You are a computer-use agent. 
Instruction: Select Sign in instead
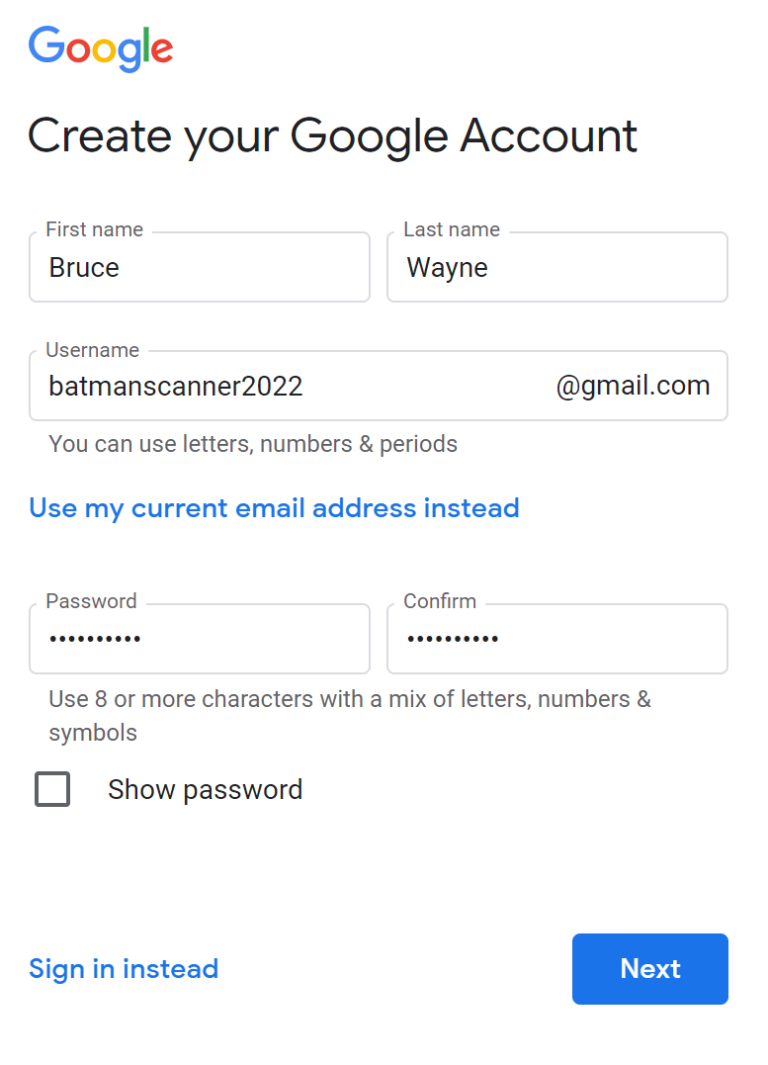[123, 968]
